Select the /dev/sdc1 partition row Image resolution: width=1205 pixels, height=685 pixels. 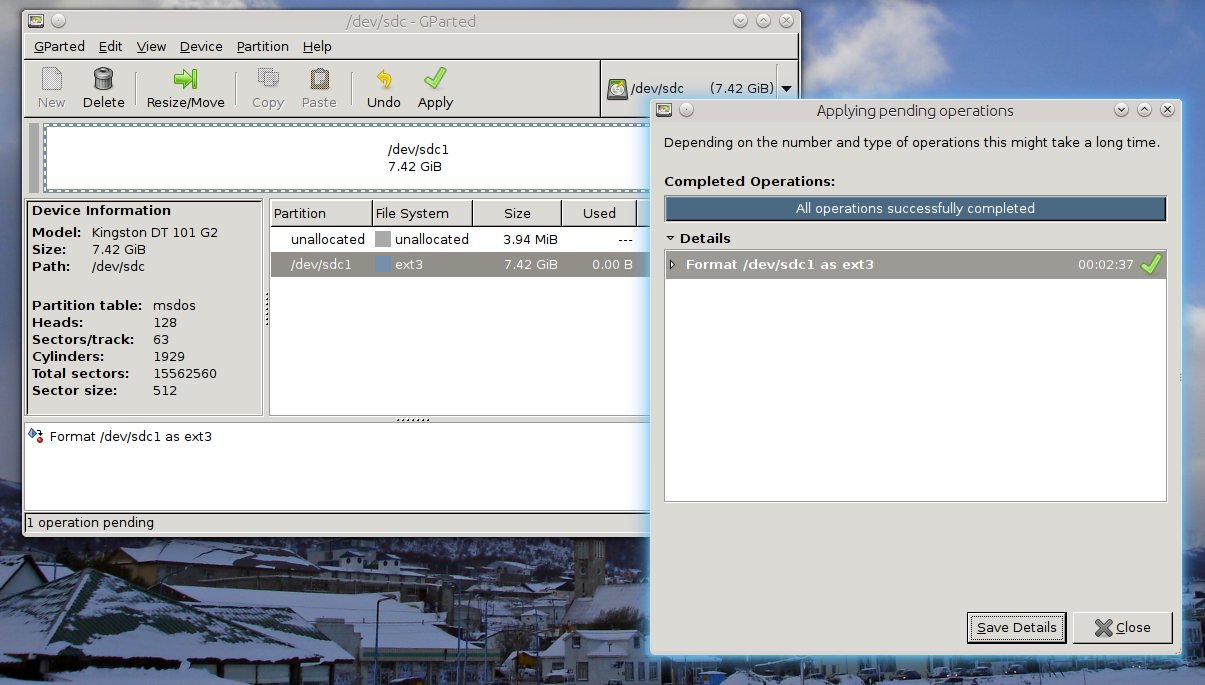458,265
